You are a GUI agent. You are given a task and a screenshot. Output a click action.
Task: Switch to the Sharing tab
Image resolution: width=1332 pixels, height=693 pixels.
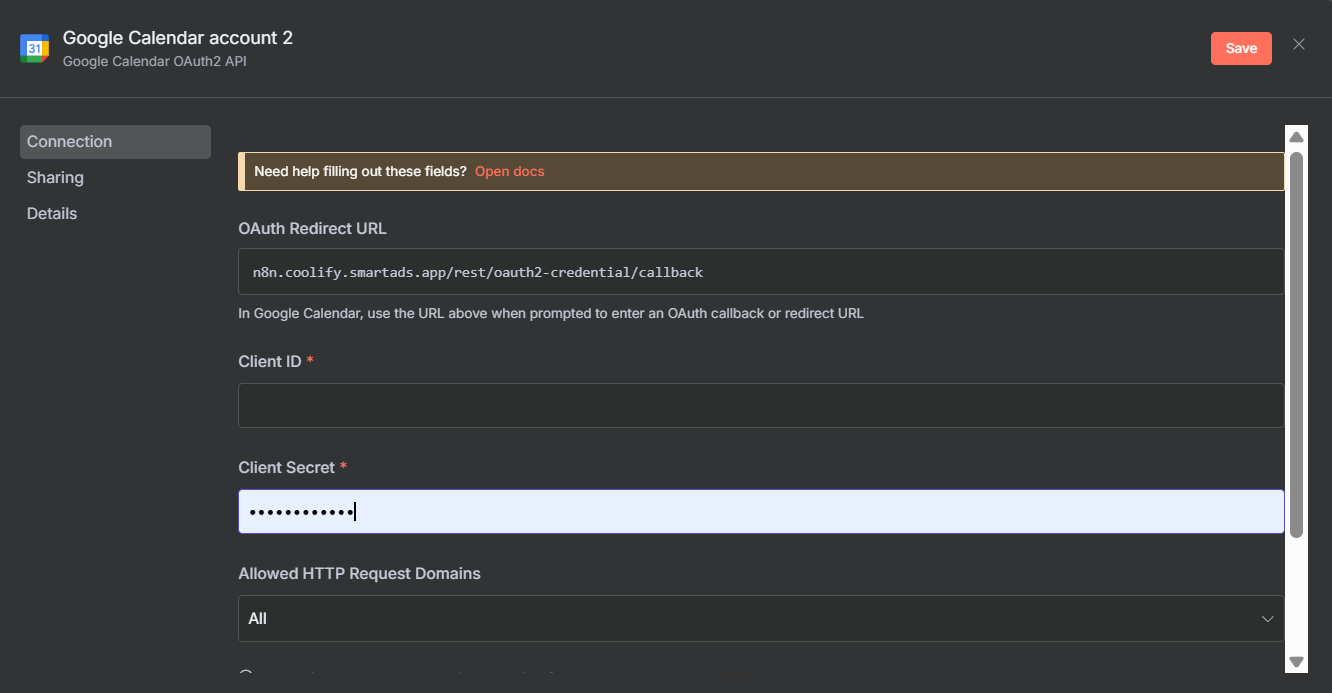(56, 178)
